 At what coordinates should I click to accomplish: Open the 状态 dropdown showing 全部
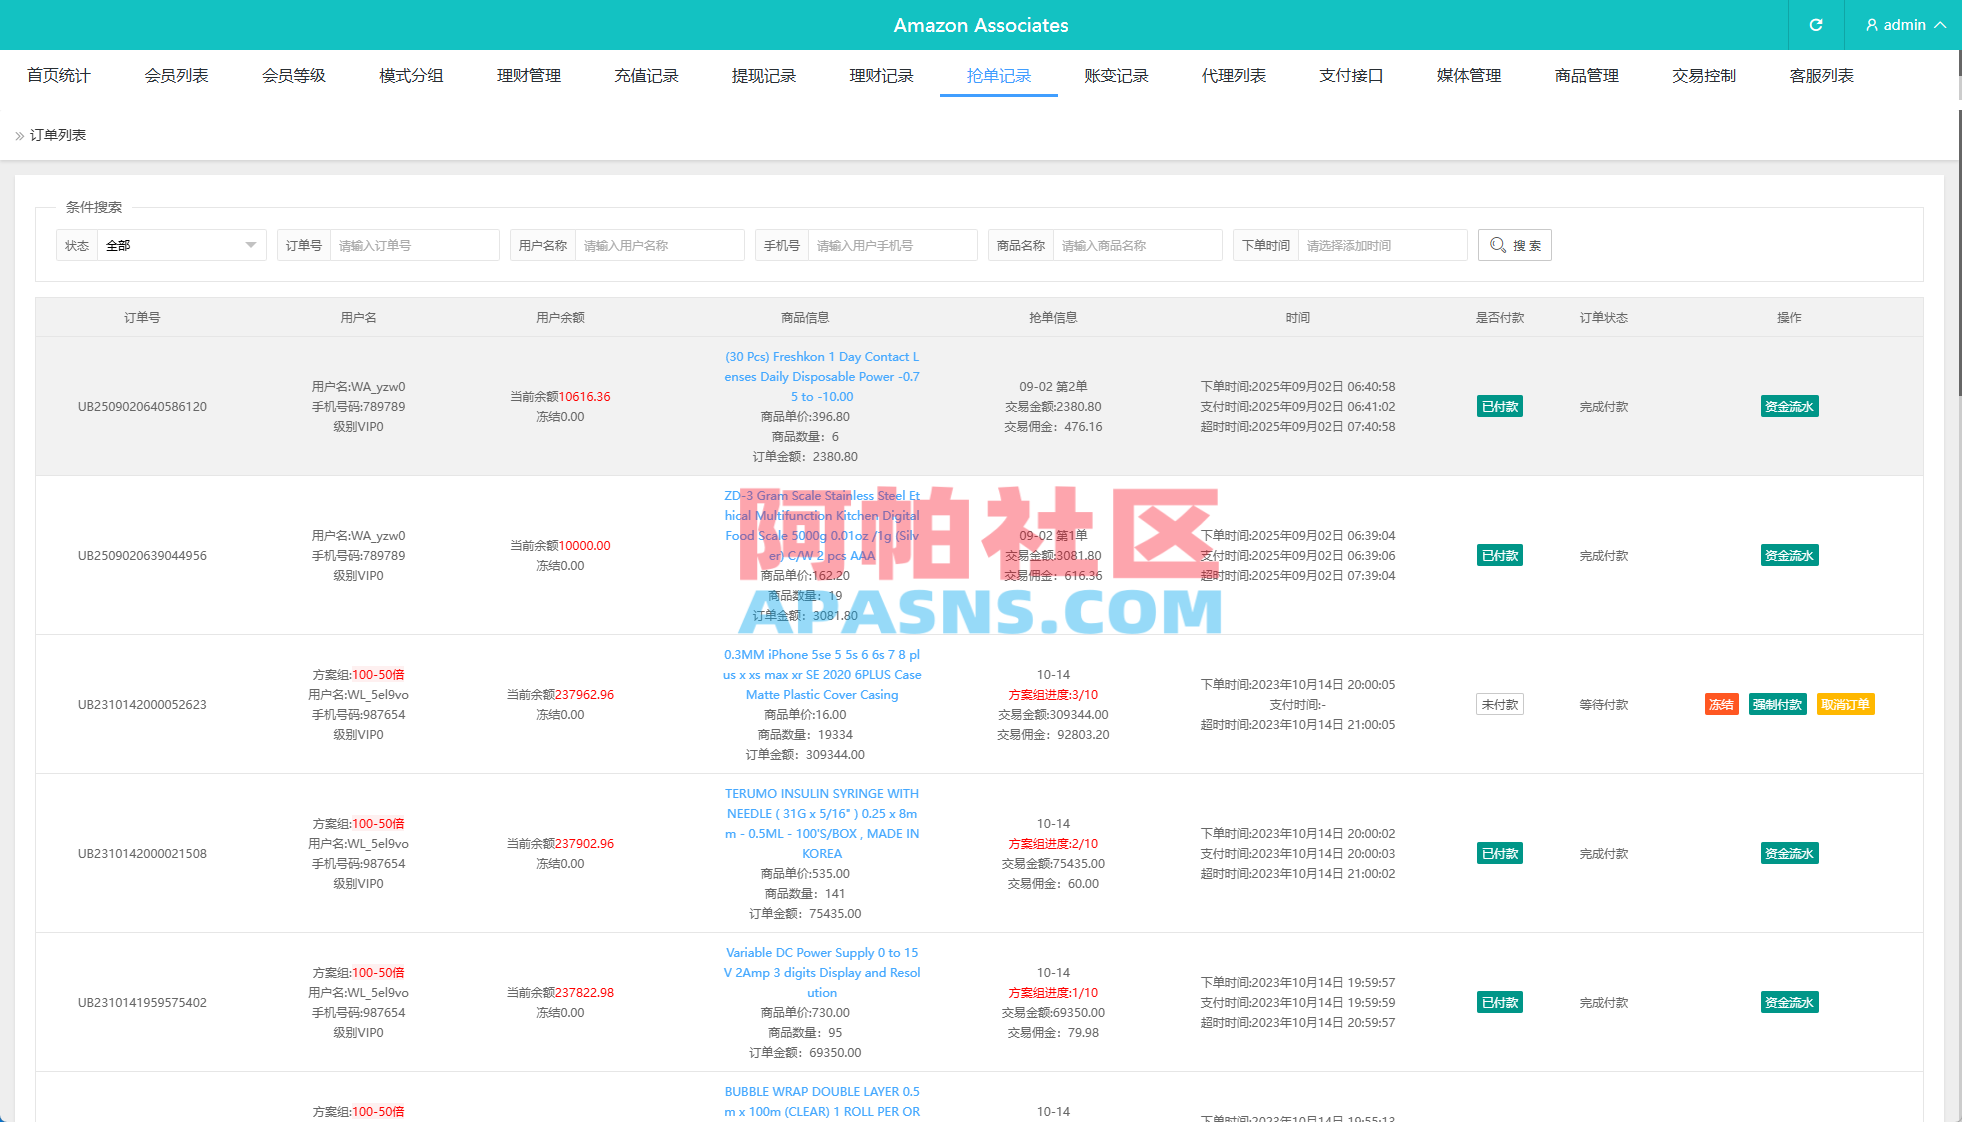[180, 245]
